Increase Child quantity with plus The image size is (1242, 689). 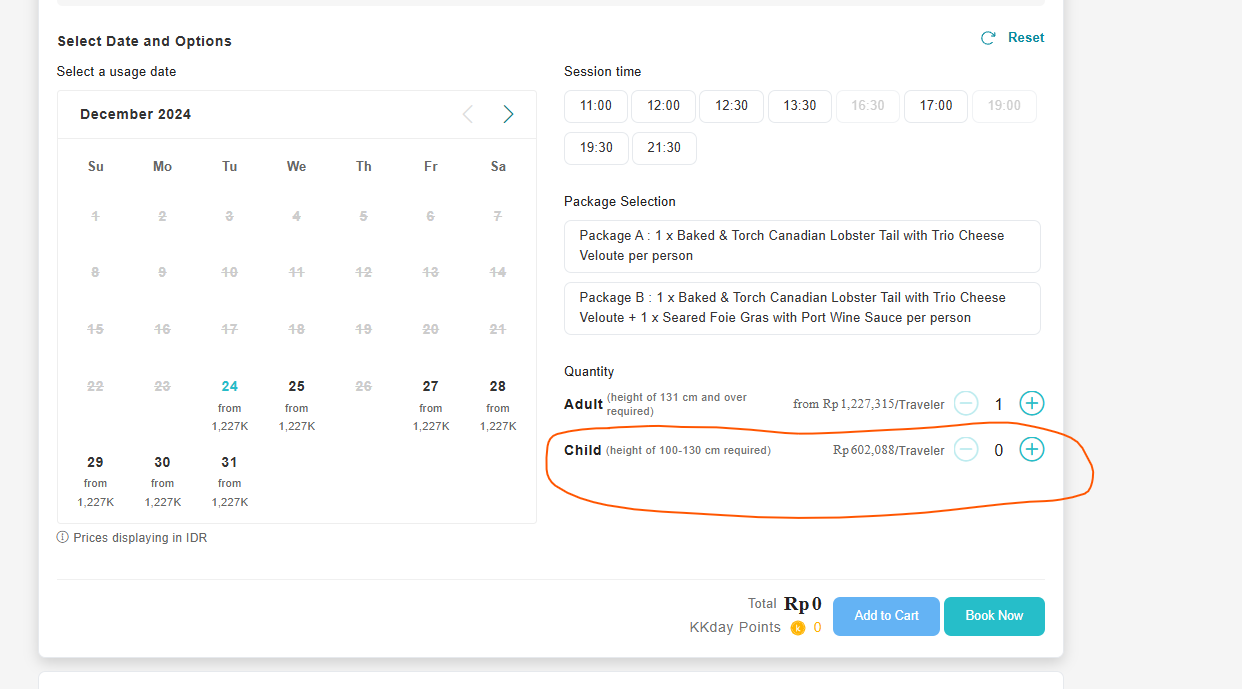pos(1031,450)
